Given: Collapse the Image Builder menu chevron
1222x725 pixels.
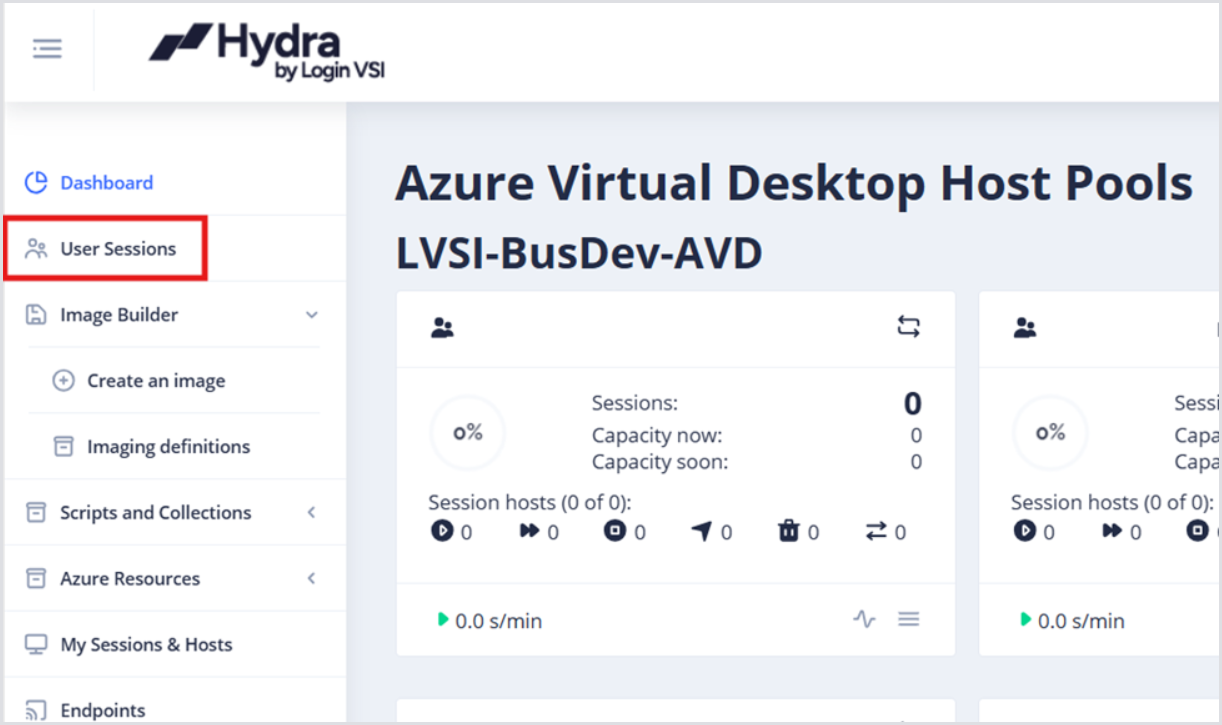Looking at the screenshot, I should (x=312, y=315).
